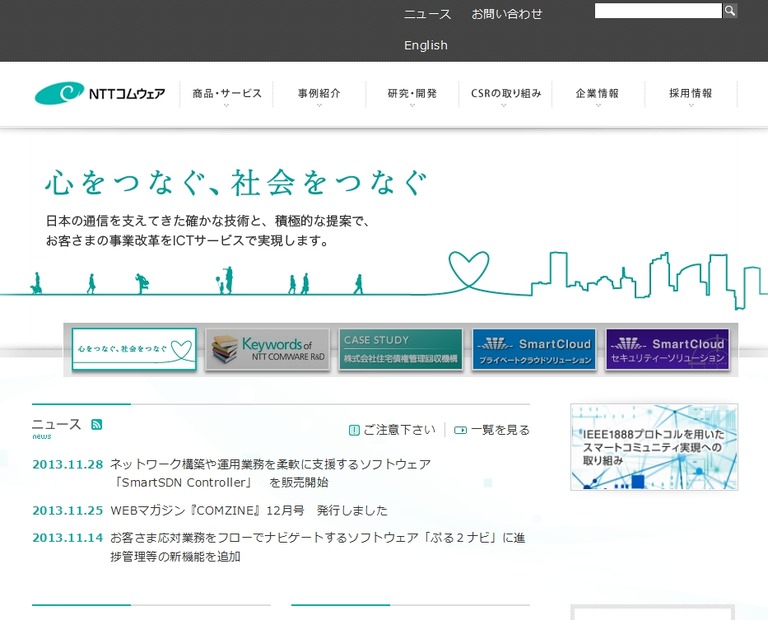Open the SmartSDN Controller news item
The height and width of the screenshot is (620, 768).
(270, 473)
